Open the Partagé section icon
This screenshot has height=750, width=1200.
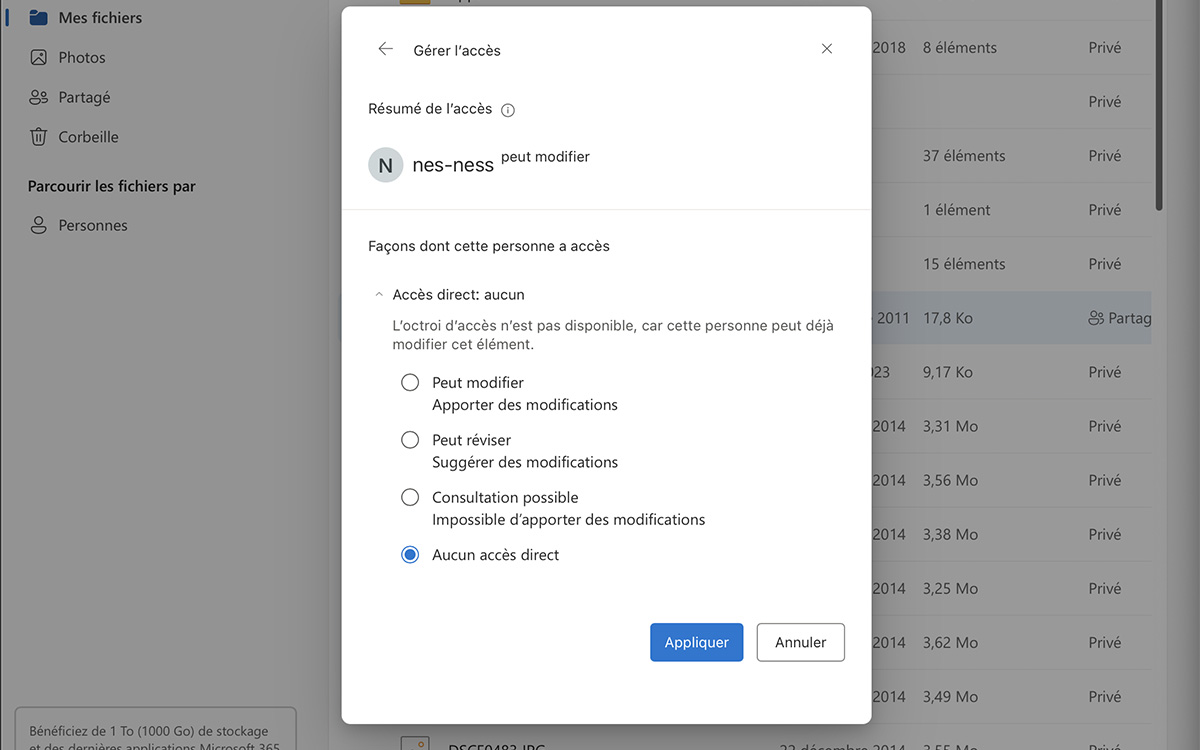(x=38, y=97)
